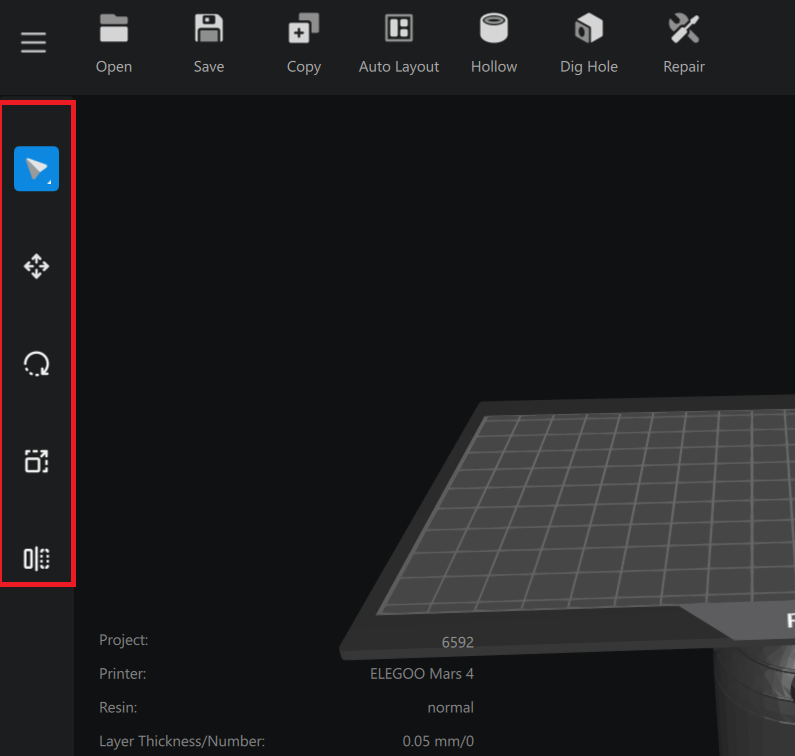Click the resin value 'normal'

coord(450,708)
